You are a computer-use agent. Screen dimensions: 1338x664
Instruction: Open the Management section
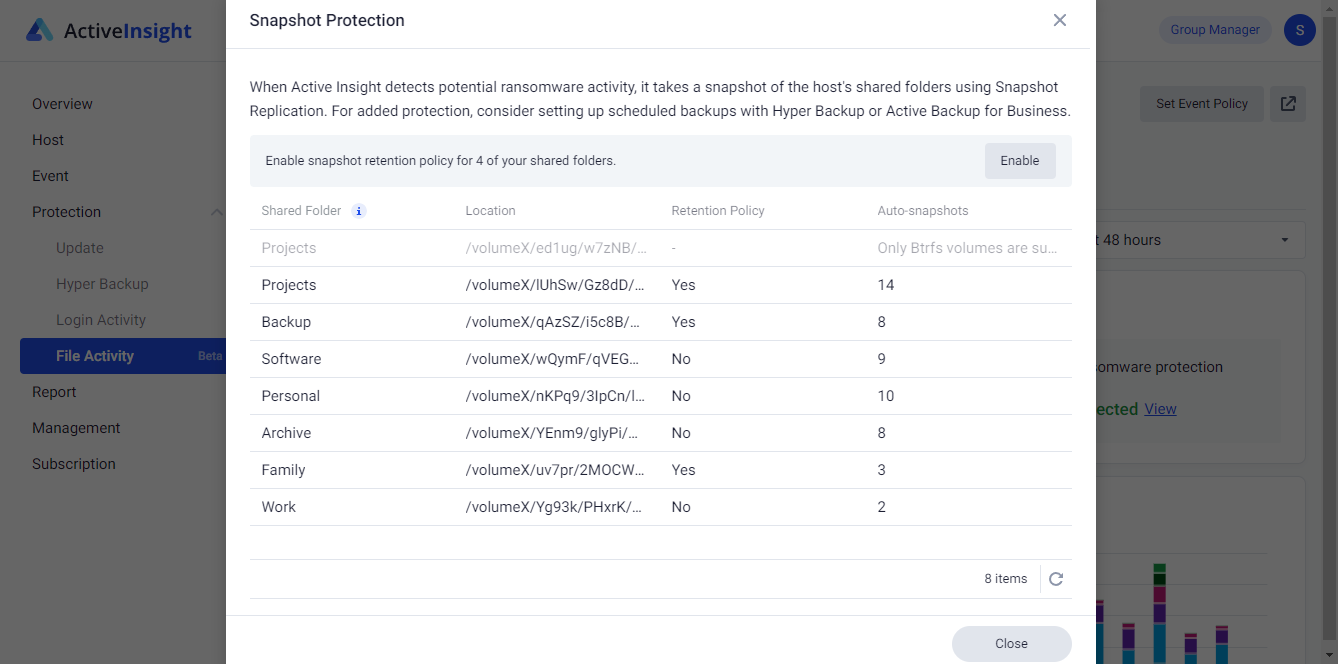(76, 428)
